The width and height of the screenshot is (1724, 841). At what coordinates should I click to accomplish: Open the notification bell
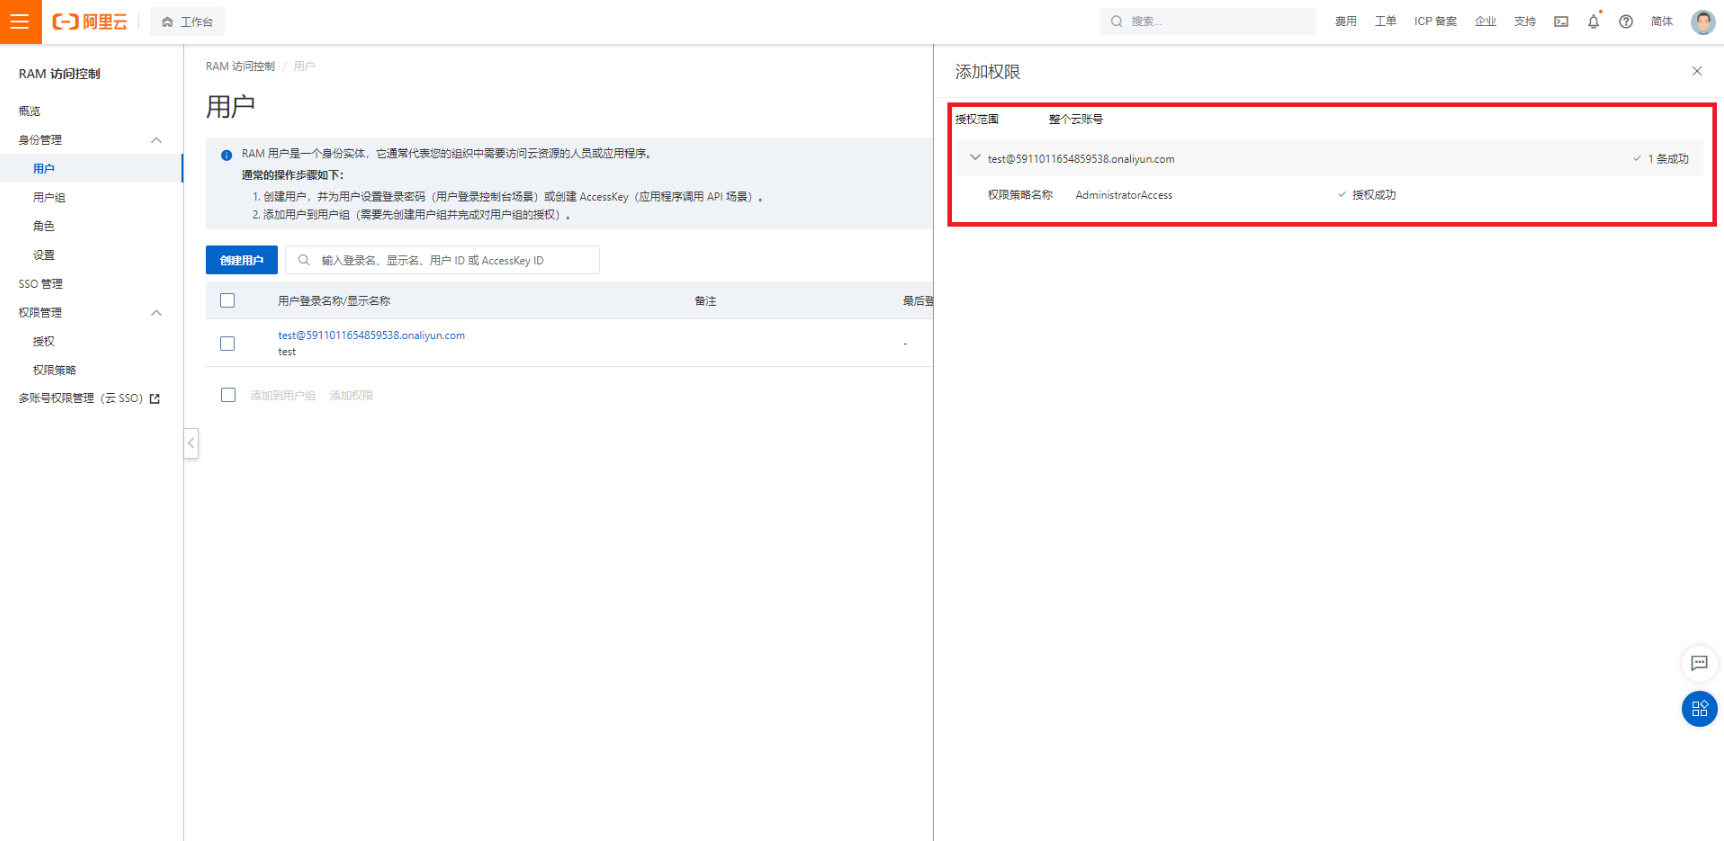click(1593, 22)
